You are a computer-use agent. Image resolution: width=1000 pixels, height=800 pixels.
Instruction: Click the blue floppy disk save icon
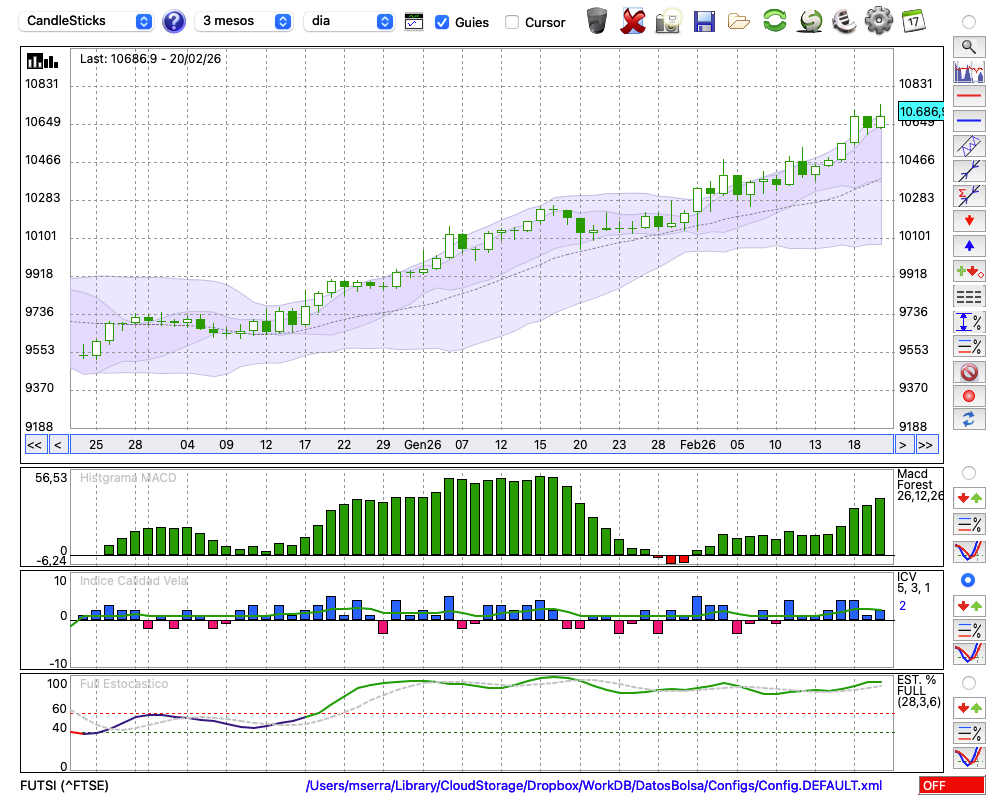[704, 21]
